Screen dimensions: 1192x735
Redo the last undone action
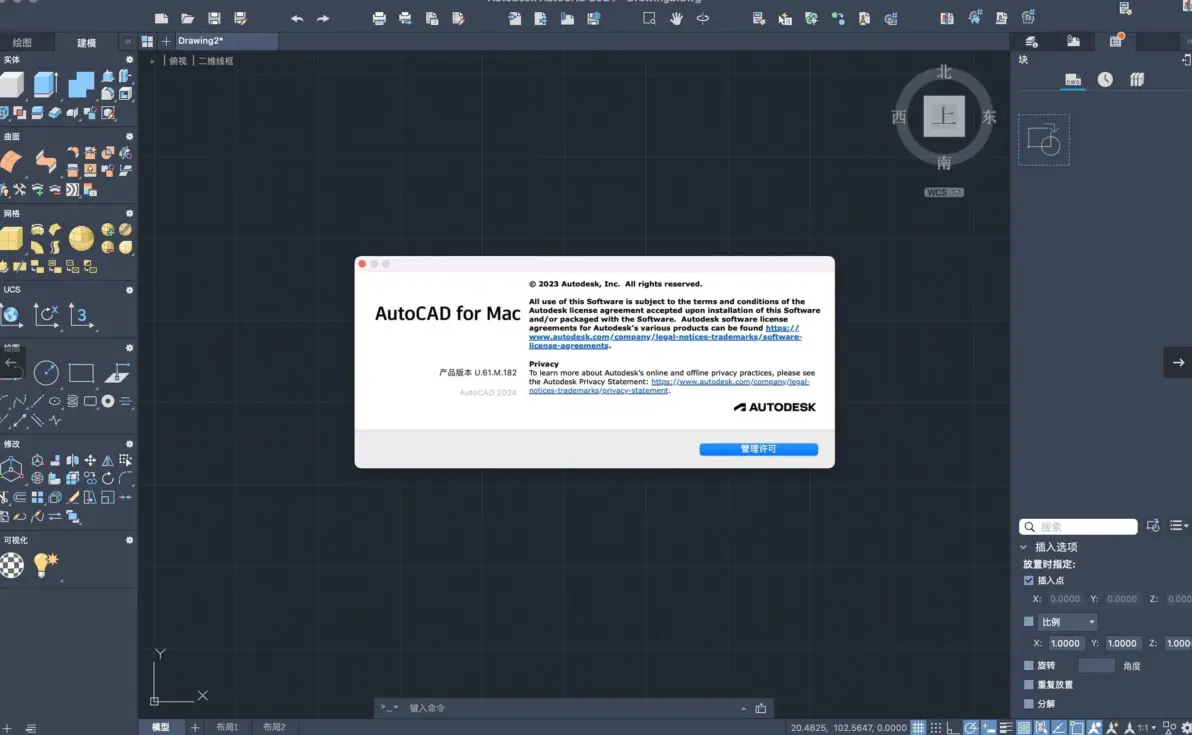tap(323, 18)
